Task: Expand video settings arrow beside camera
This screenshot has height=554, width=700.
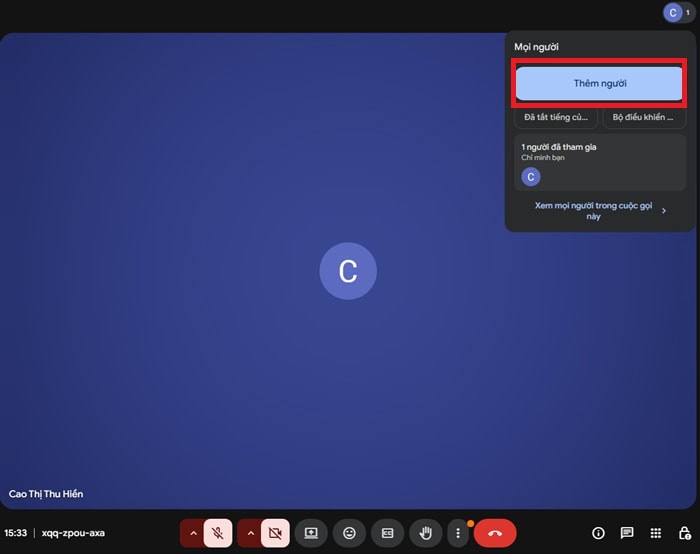Action: tap(250, 533)
